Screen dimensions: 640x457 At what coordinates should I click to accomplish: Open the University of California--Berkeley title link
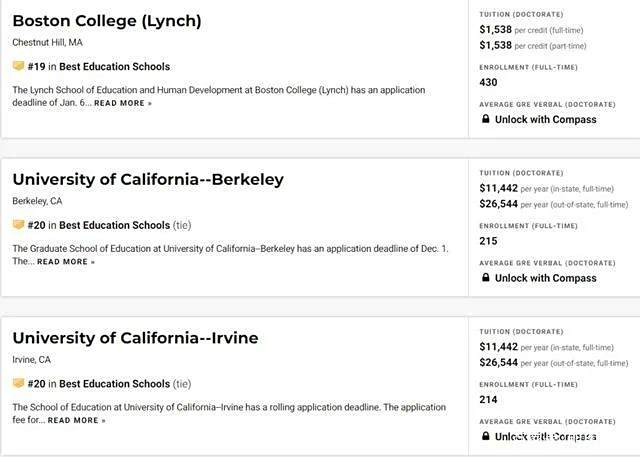coord(148,180)
